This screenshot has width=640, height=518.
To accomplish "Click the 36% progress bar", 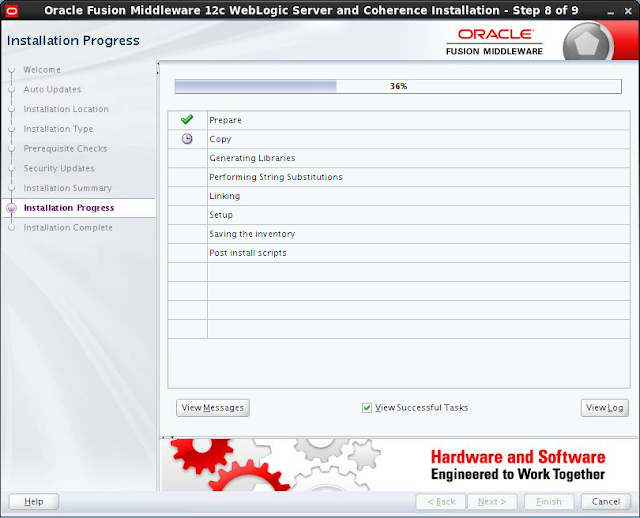I will tap(398, 86).
